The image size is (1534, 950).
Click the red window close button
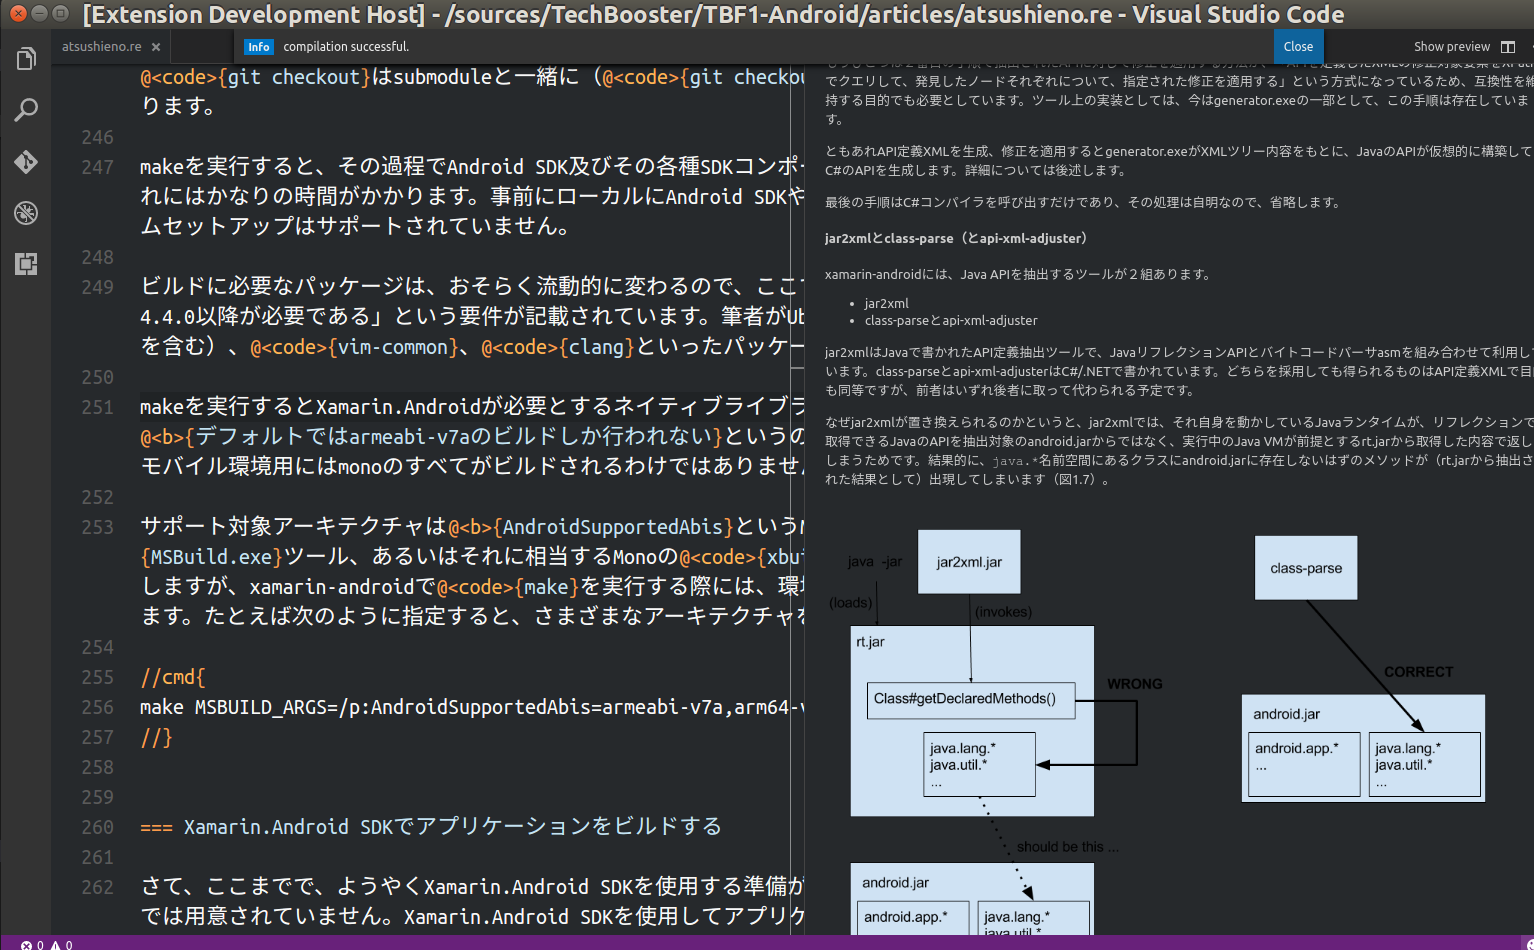pos(18,13)
